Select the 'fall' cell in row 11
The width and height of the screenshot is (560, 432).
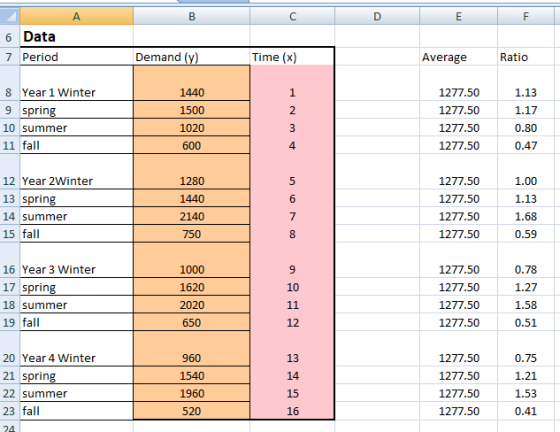pos(76,145)
